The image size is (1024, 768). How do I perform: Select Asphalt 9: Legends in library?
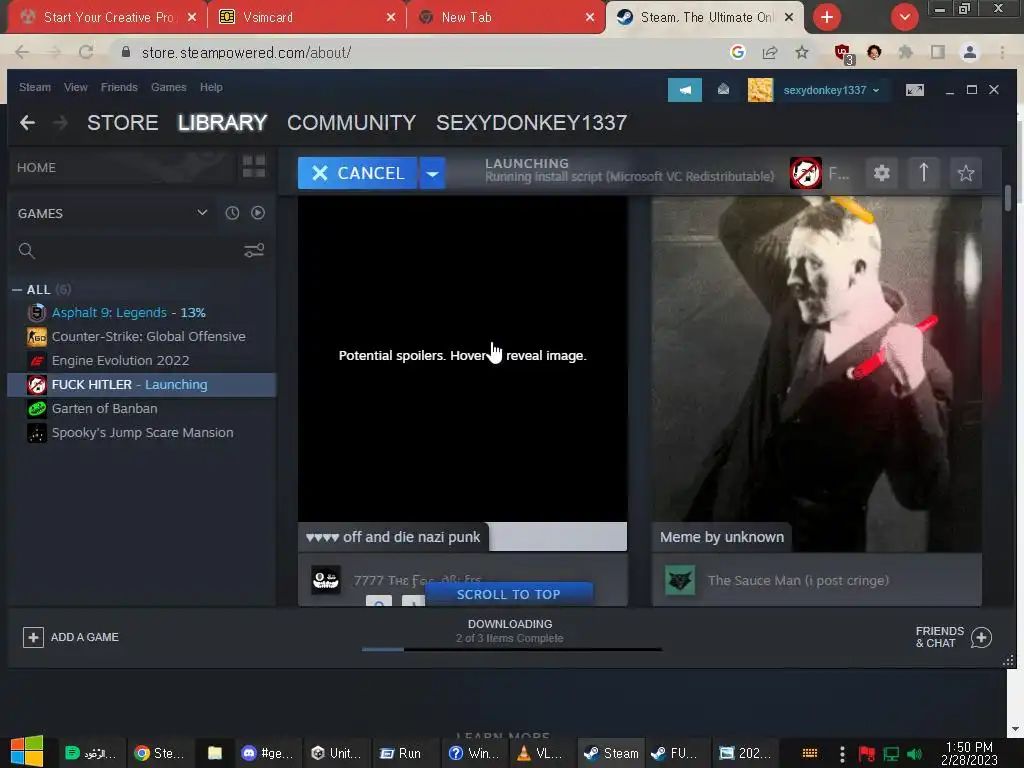[x=142, y=312]
